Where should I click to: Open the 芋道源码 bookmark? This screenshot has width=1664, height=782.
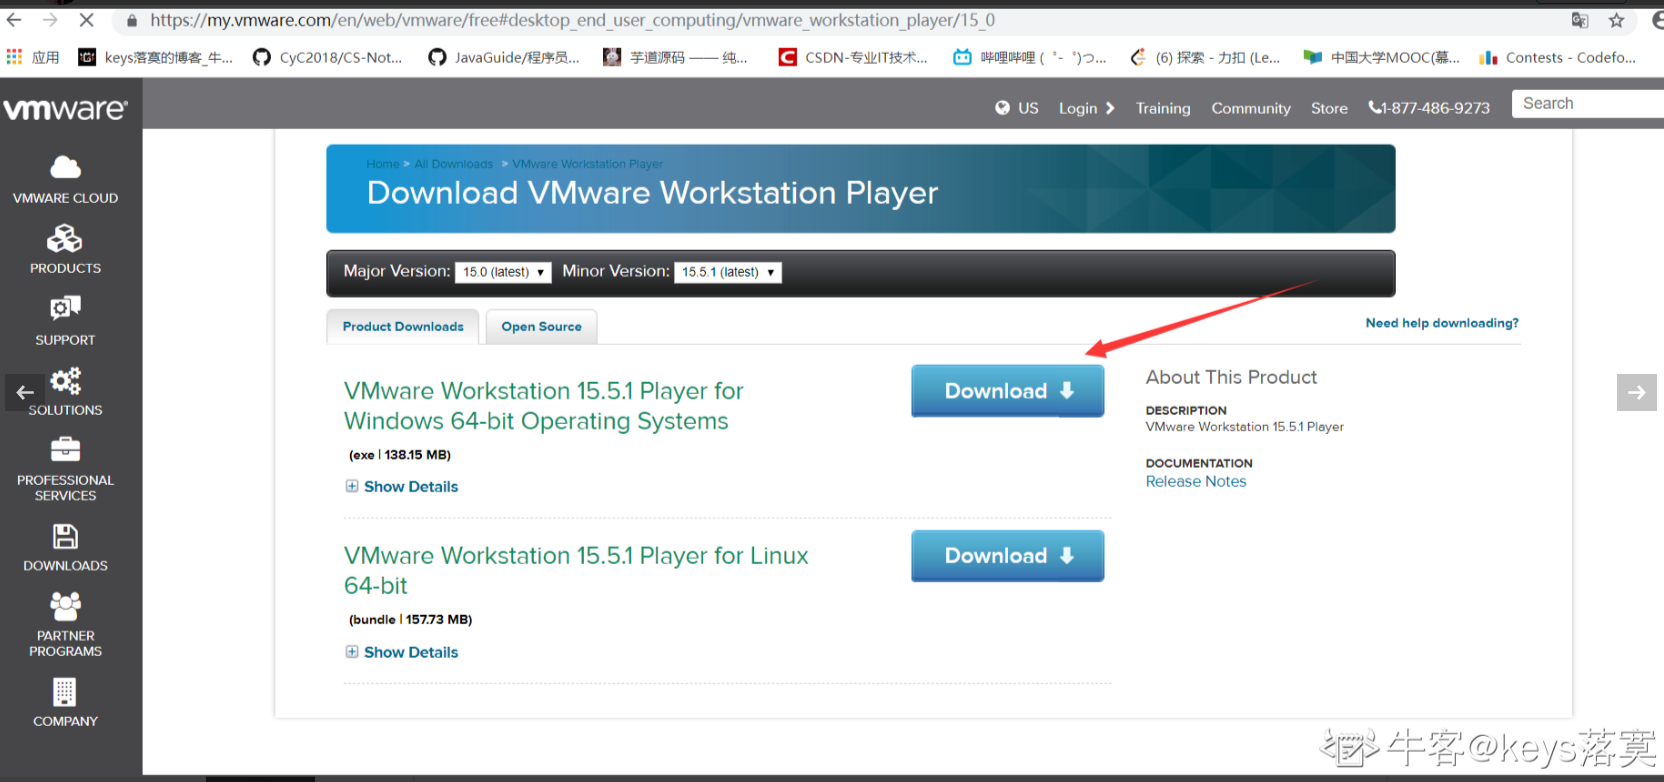(x=675, y=58)
